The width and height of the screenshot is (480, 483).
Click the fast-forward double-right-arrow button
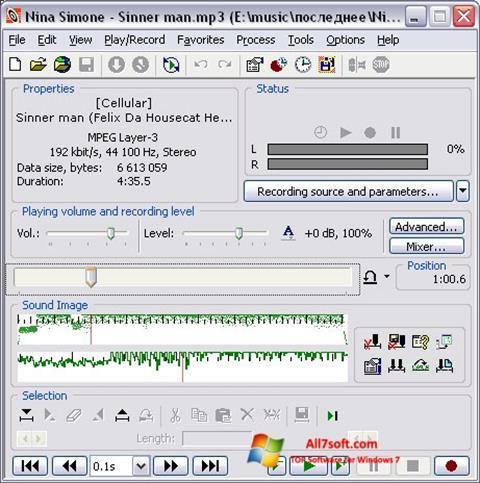click(171, 466)
